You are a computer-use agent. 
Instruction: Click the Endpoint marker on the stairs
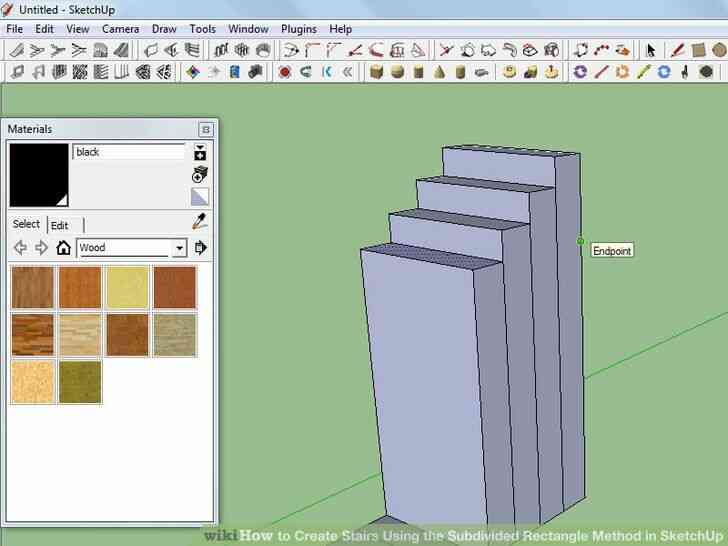tap(580, 241)
